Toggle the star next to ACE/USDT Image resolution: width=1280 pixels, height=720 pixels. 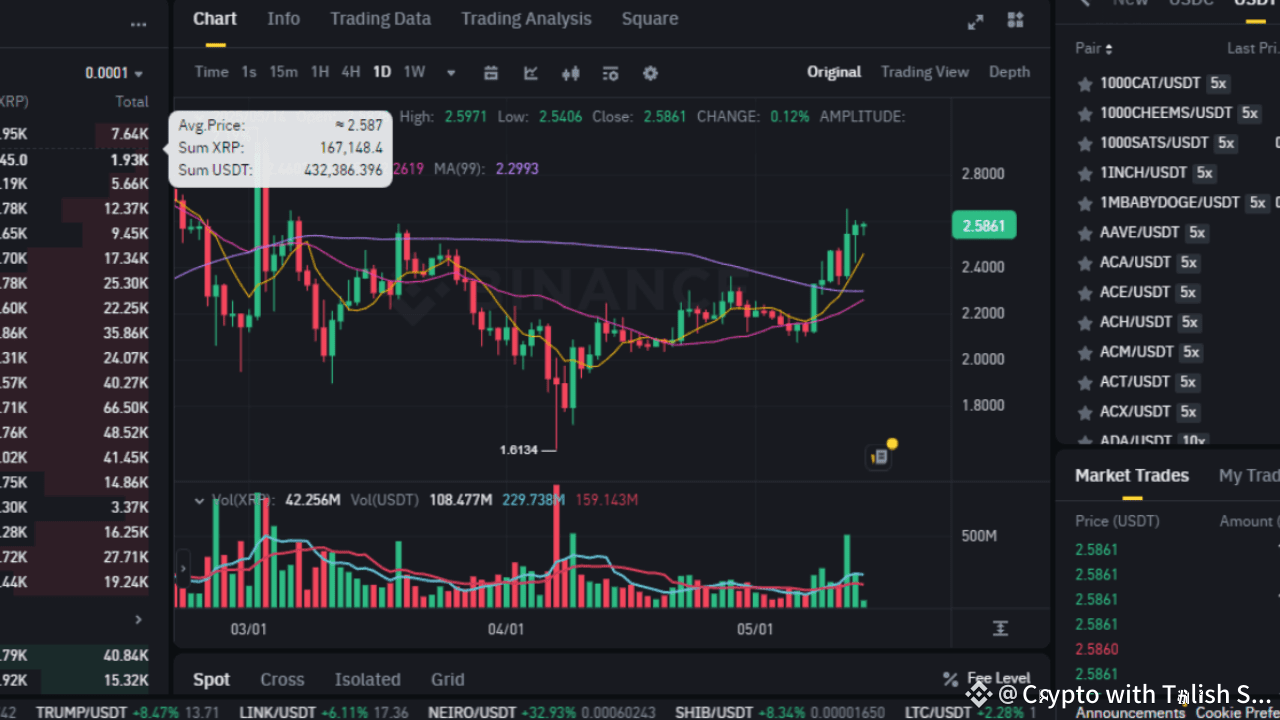[1084, 293]
